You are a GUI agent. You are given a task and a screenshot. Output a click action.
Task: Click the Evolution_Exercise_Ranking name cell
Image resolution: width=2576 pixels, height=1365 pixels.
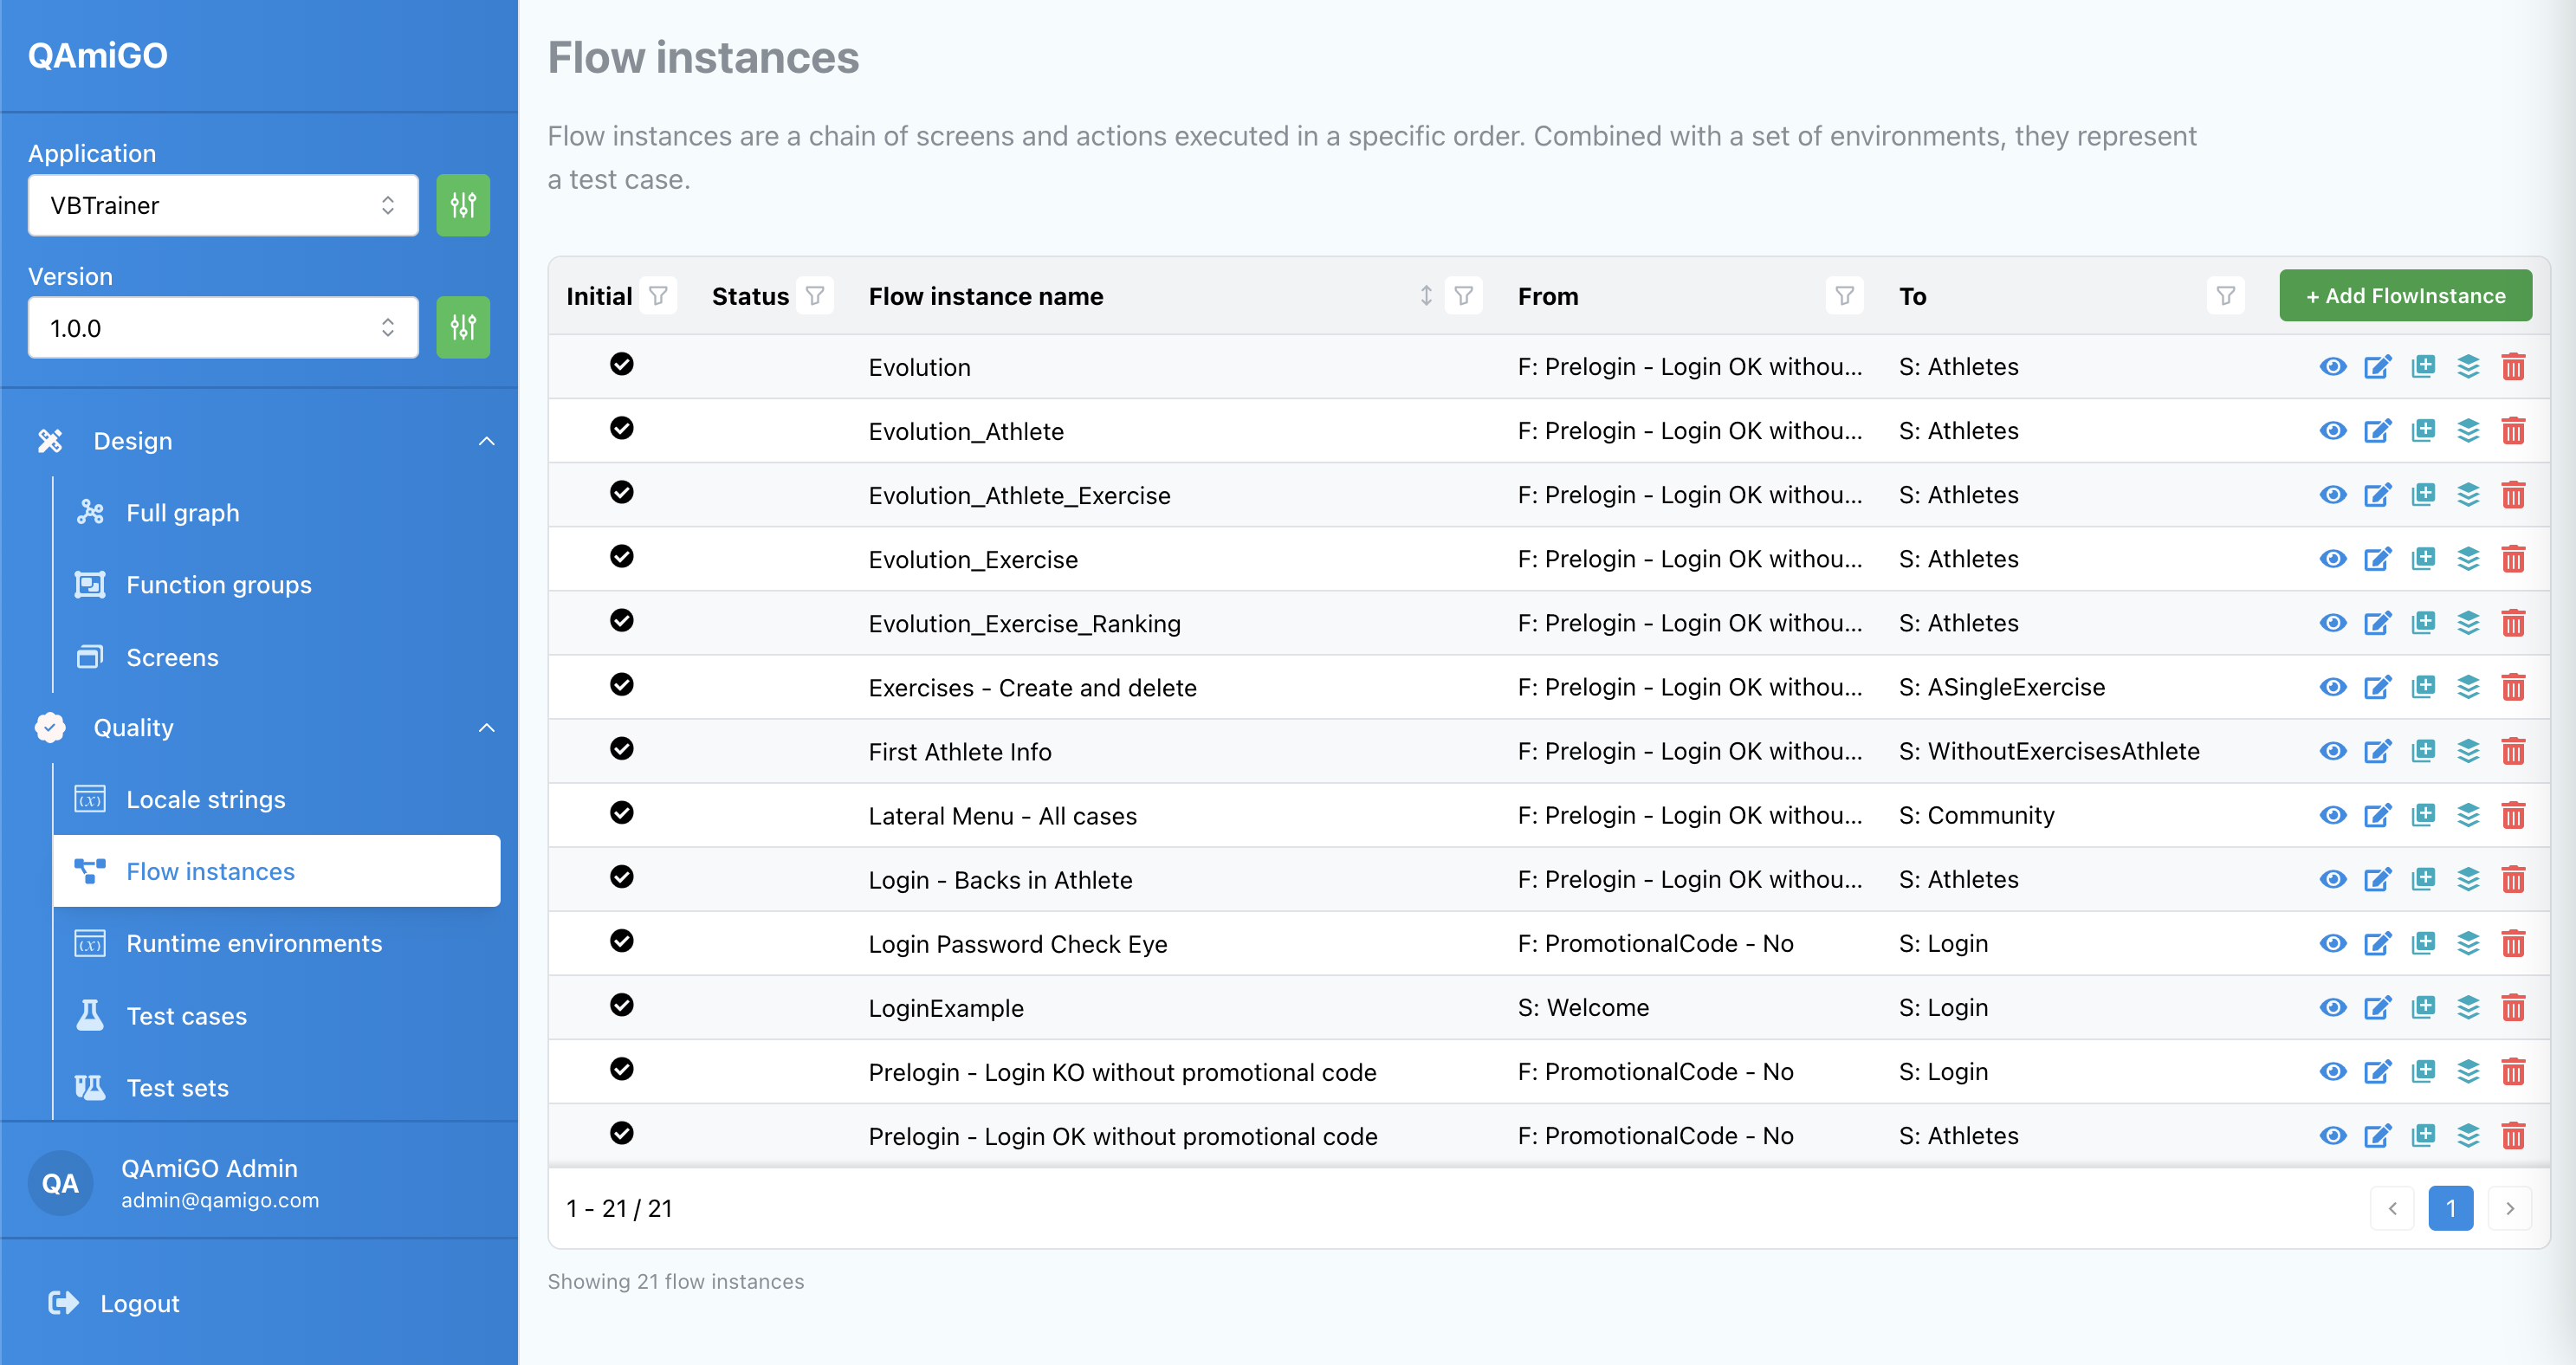(x=1024, y=623)
